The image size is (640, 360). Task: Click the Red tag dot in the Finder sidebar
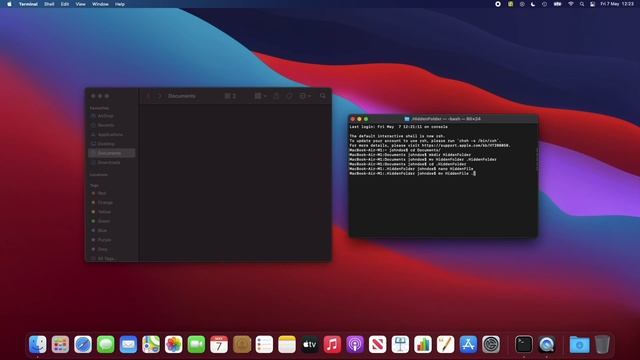click(93, 193)
